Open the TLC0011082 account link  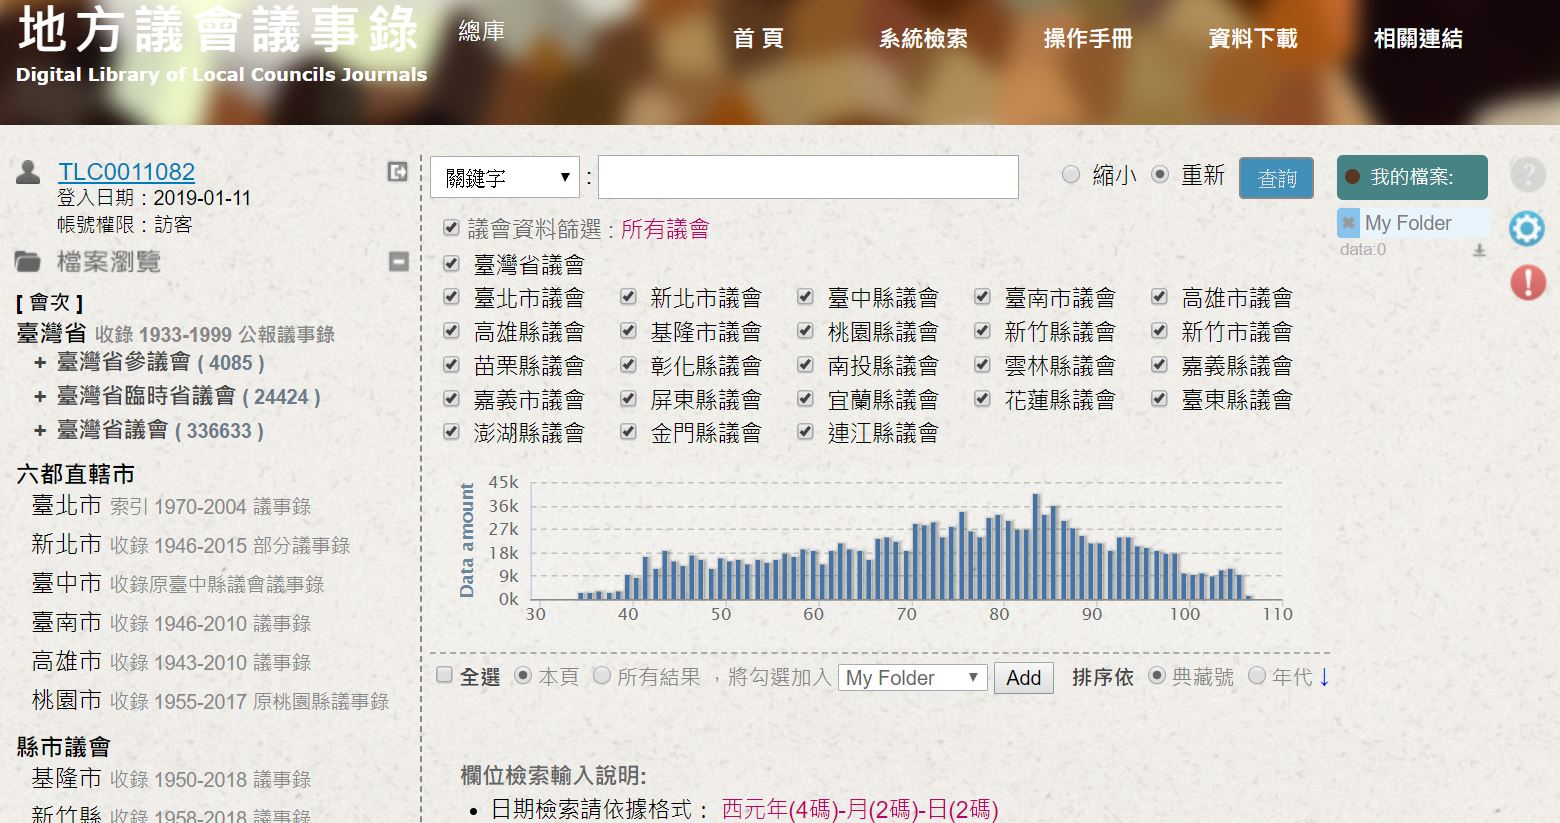point(126,172)
